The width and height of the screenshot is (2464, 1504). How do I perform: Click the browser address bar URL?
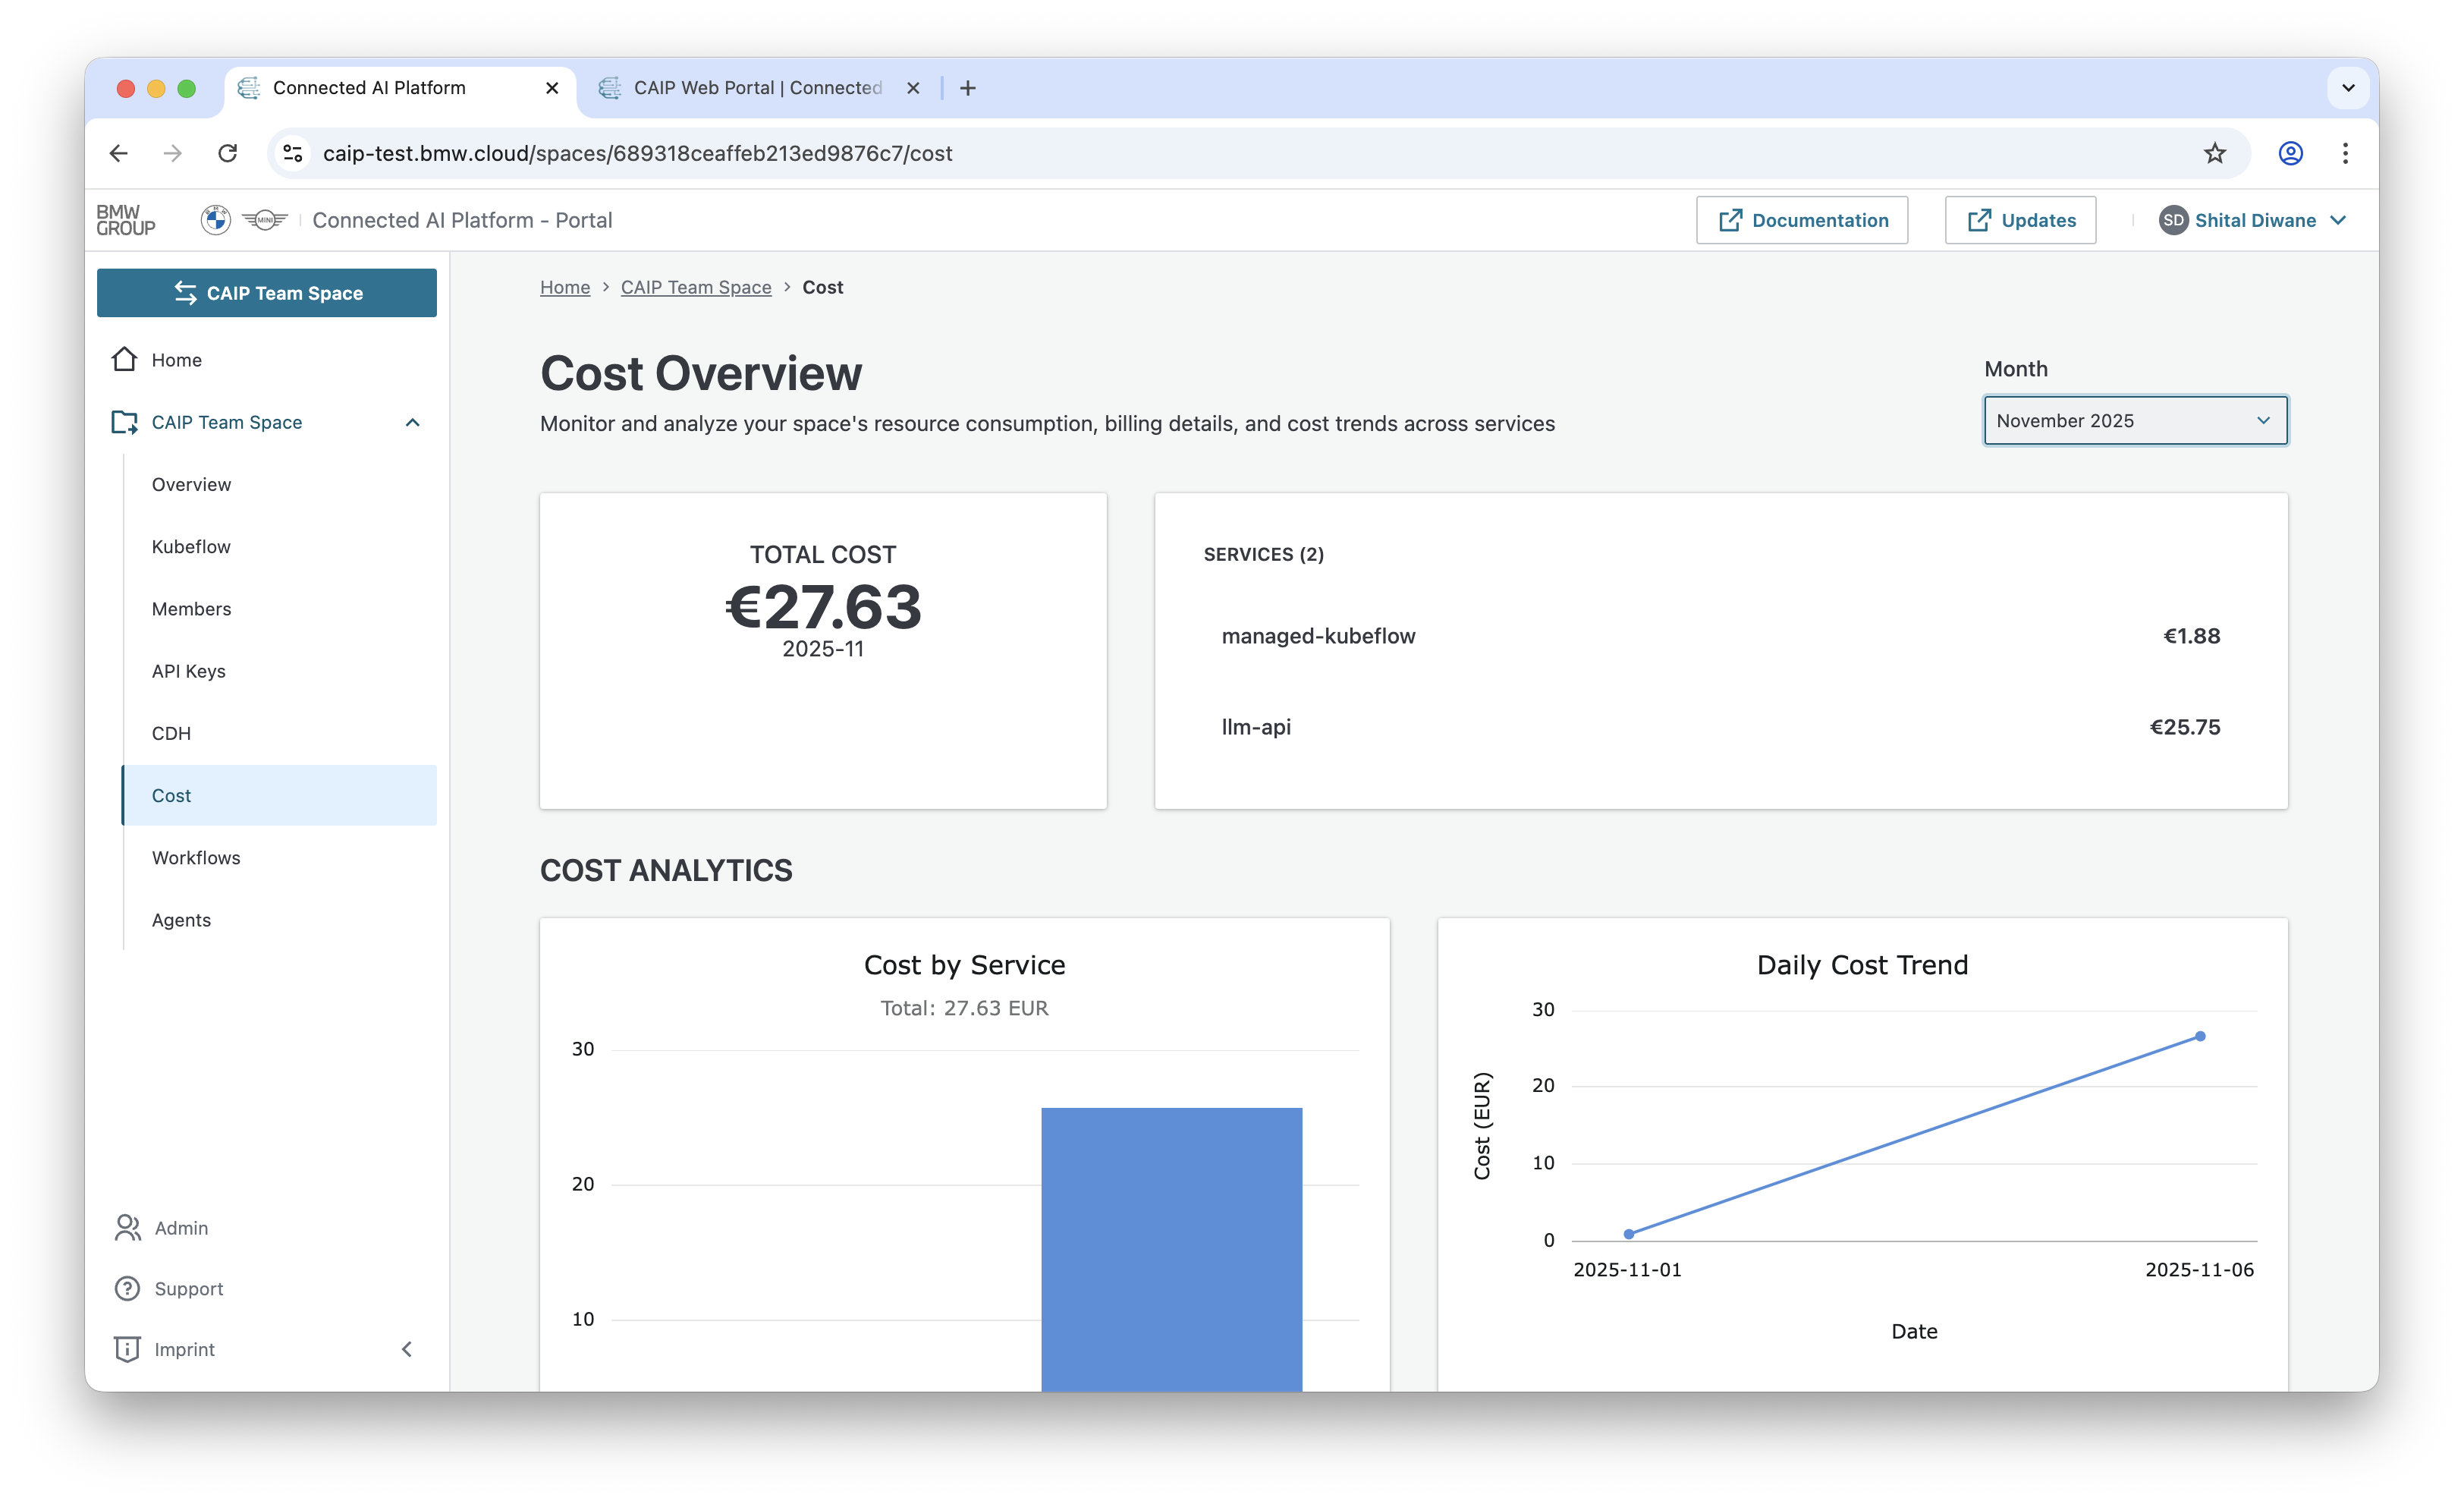click(637, 153)
